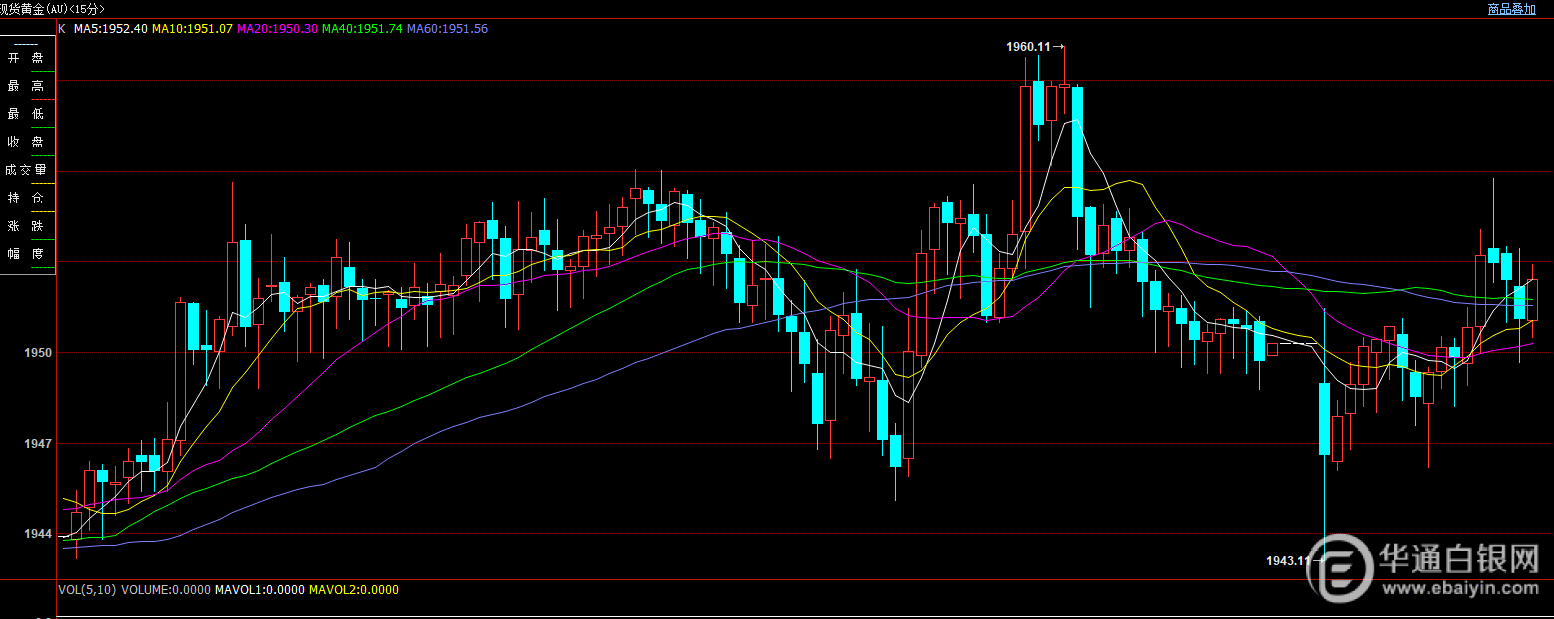Click the MA5:1952.40 moving average label
Viewport: 1554px width, 619px height.
(x=111, y=29)
